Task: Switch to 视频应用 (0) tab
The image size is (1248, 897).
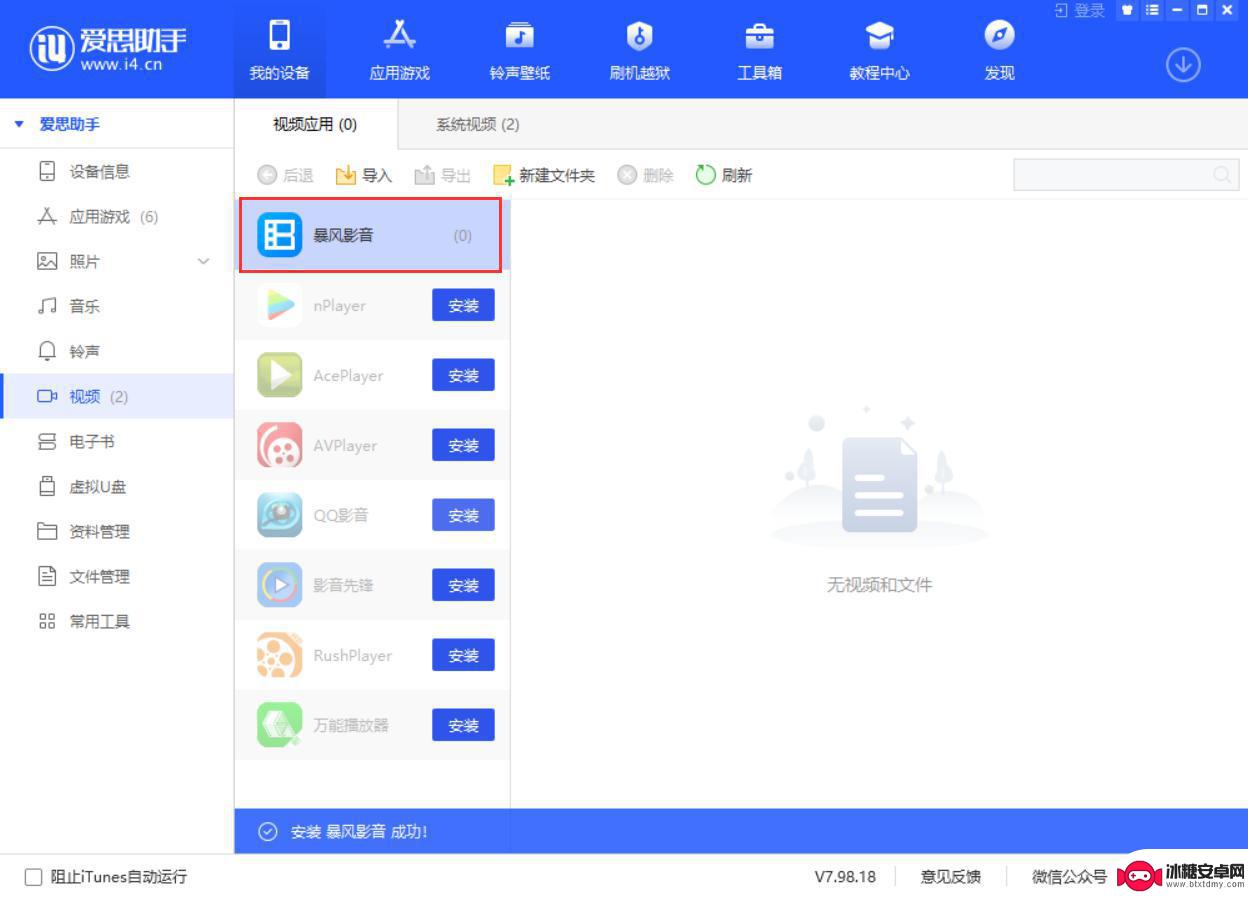Action: pyautogui.click(x=315, y=124)
